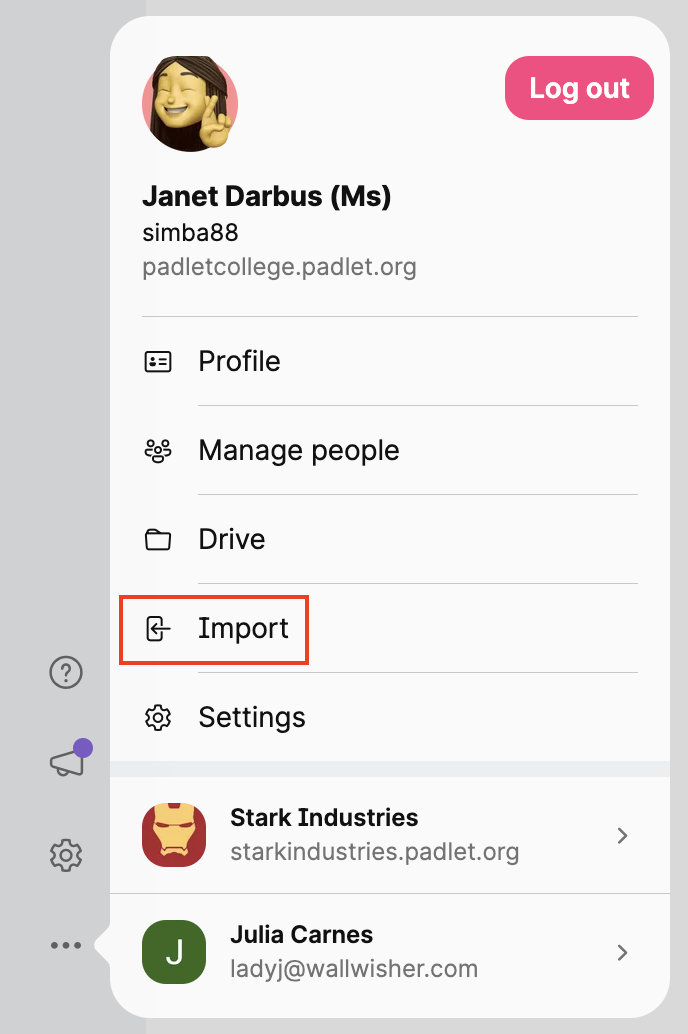
Task: Open the help question mark icon
Action: 66,673
